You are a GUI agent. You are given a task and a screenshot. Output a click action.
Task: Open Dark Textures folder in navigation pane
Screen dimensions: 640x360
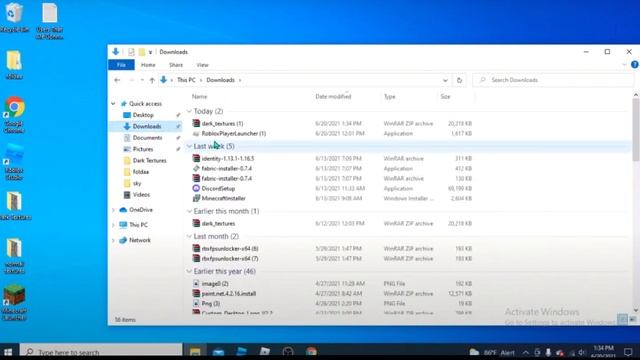point(149,160)
